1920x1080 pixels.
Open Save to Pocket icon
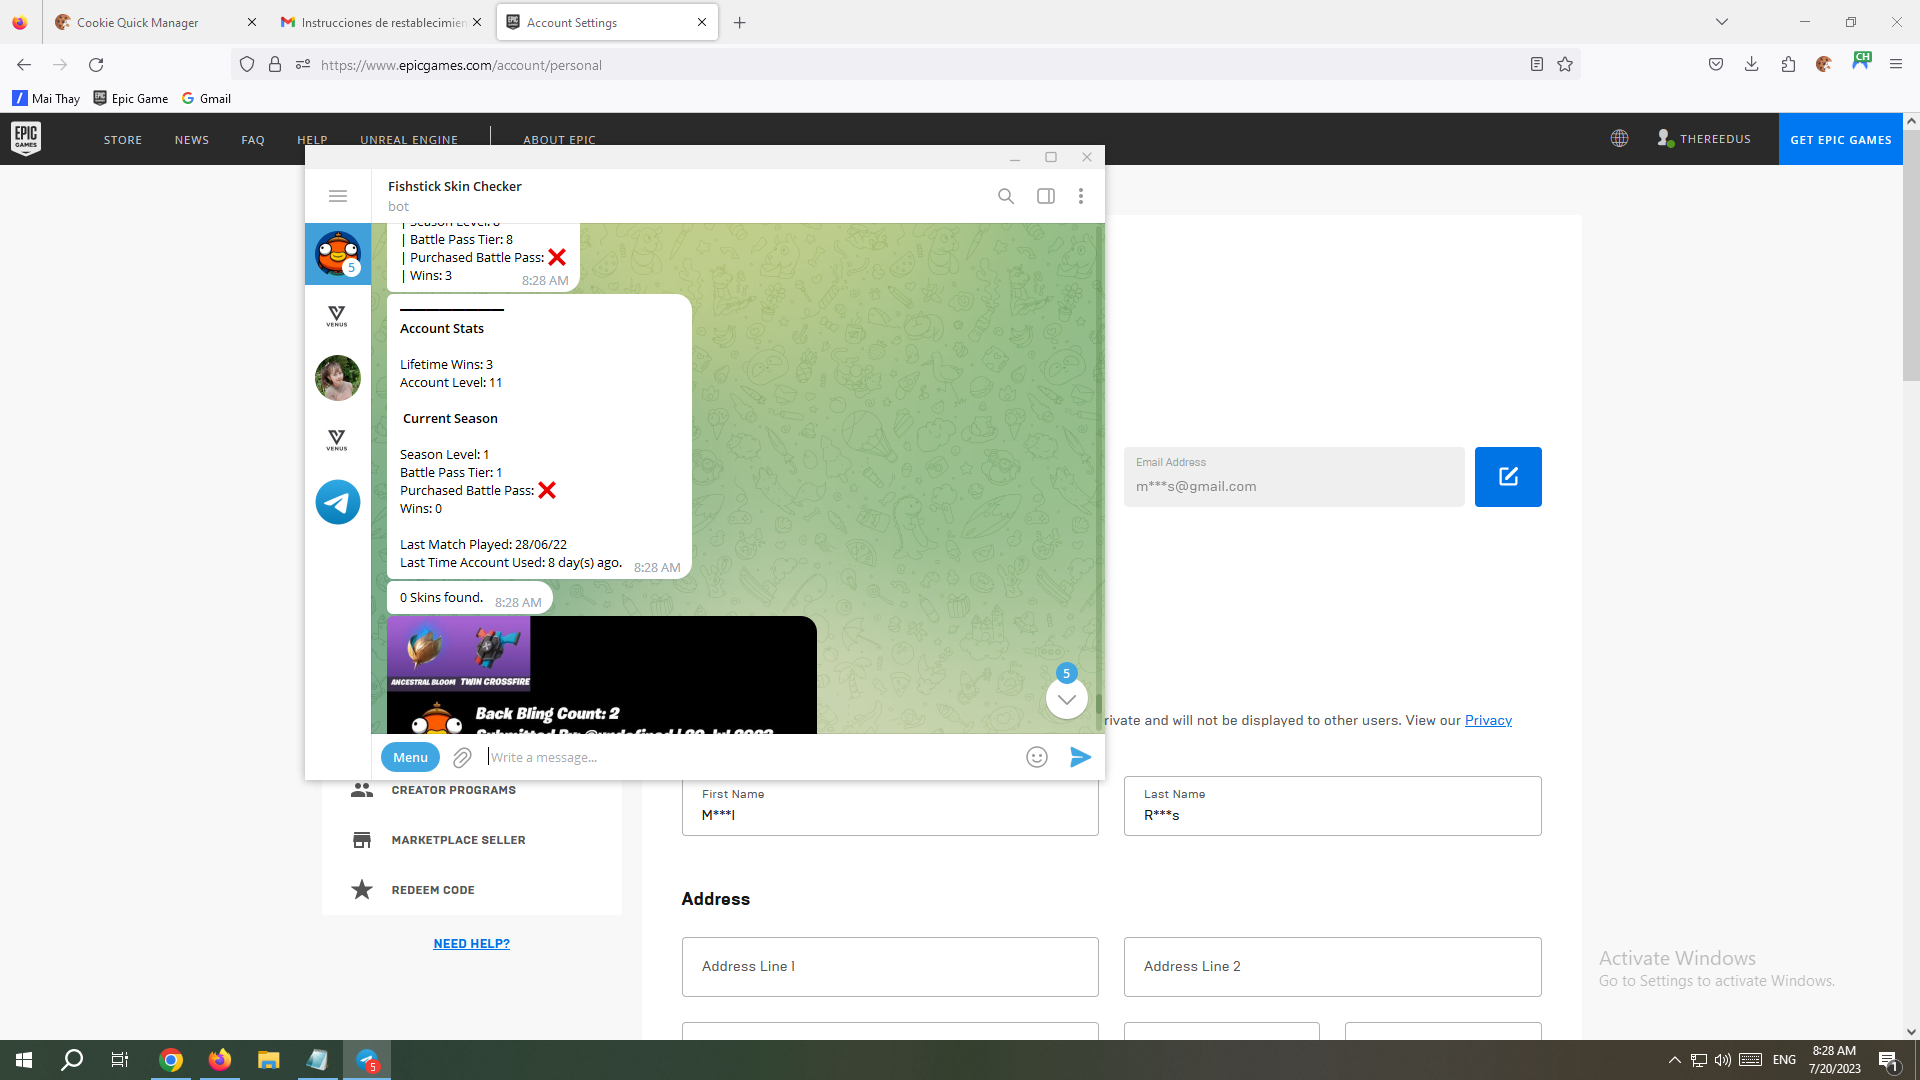1716,65
